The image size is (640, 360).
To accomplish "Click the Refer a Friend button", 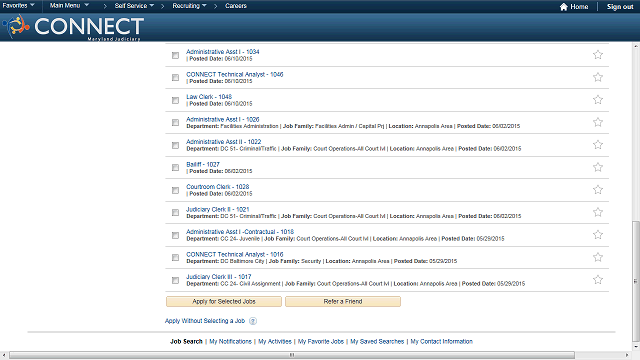I will click(x=343, y=302).
